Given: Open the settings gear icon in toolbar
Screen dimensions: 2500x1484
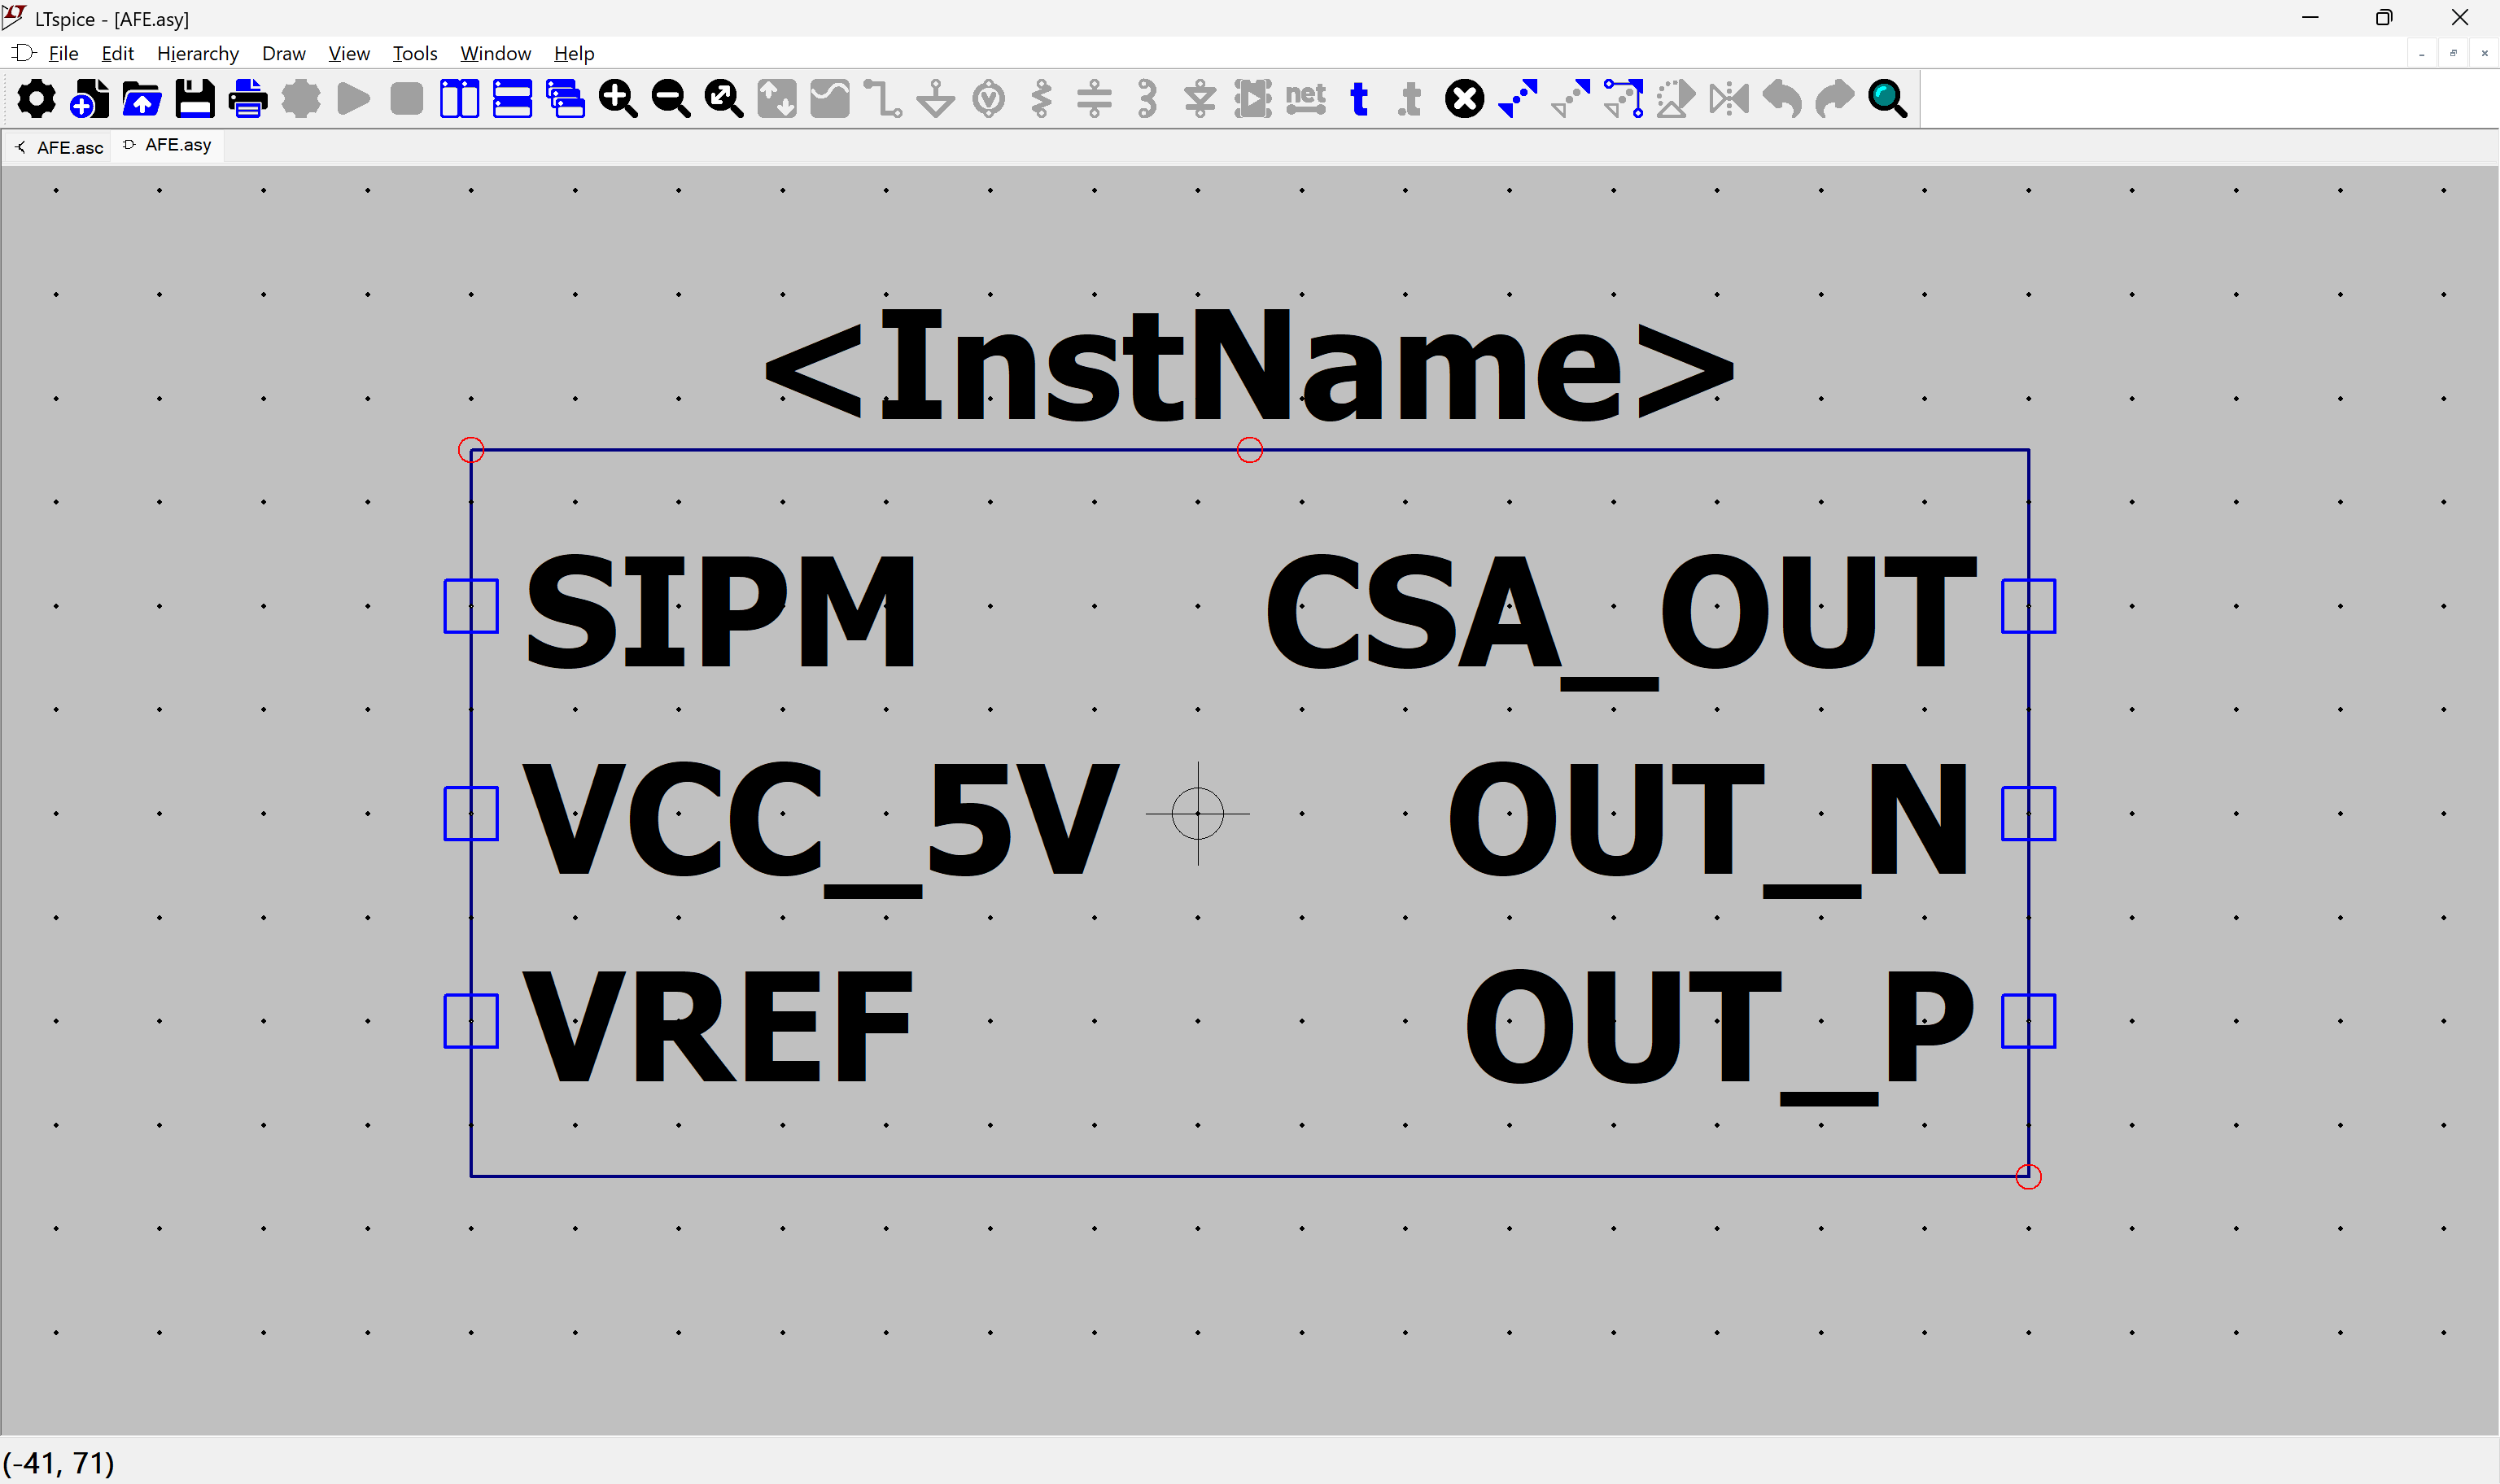Looking at the screenshot, I should (37, 99).
